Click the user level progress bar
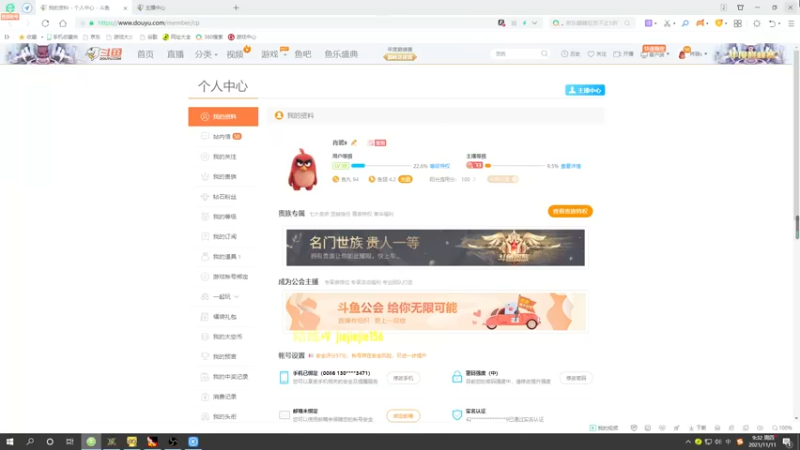The width and height of the screenshot is (800, 450). point(380,166)
